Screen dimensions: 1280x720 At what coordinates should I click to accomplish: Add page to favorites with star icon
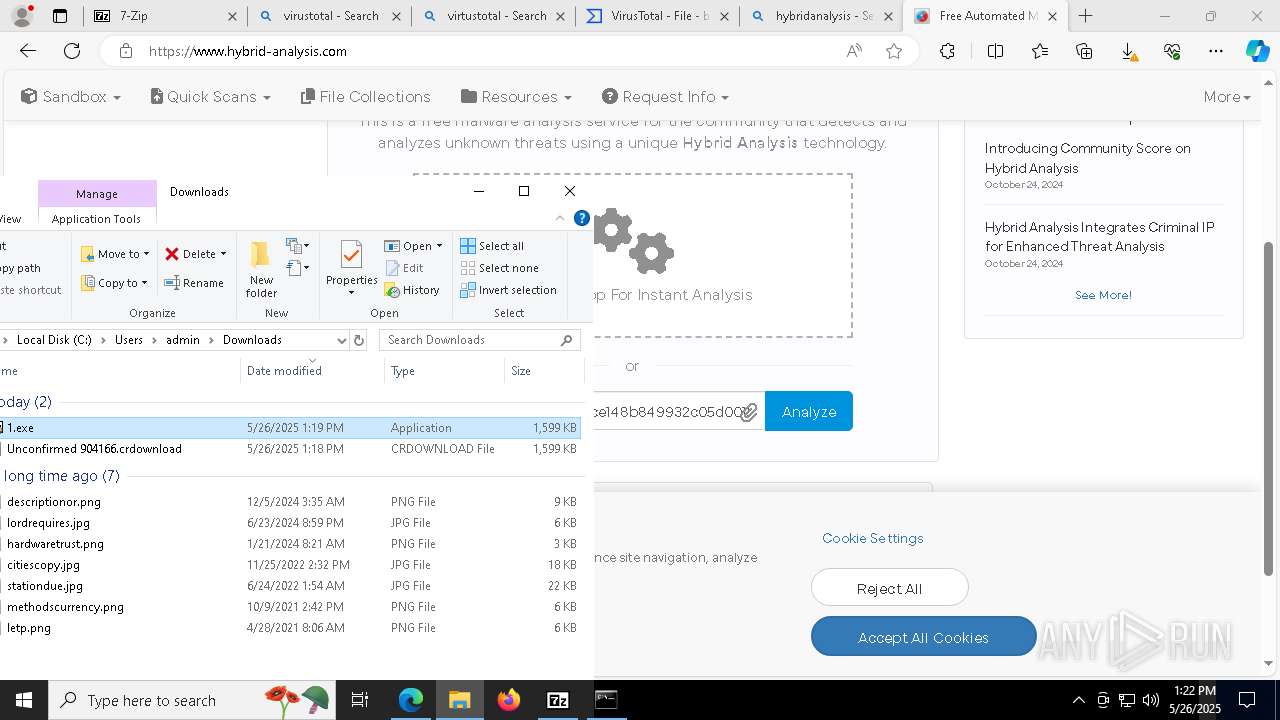point(894,51)
